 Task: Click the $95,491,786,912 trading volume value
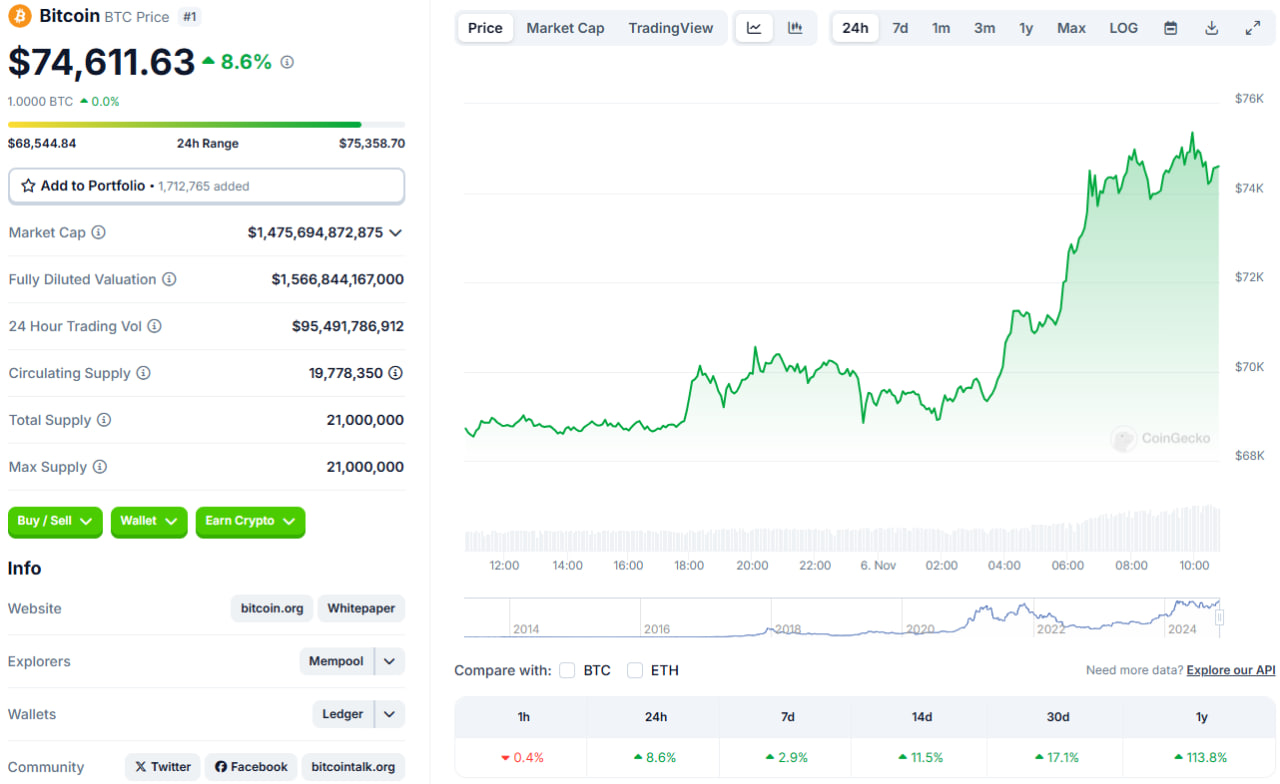[x=348, y=326]
